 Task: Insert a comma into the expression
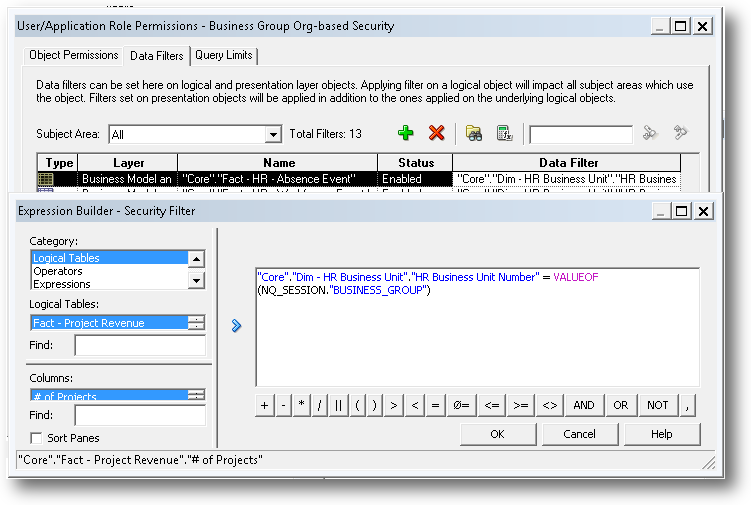(x=687, y=405)
